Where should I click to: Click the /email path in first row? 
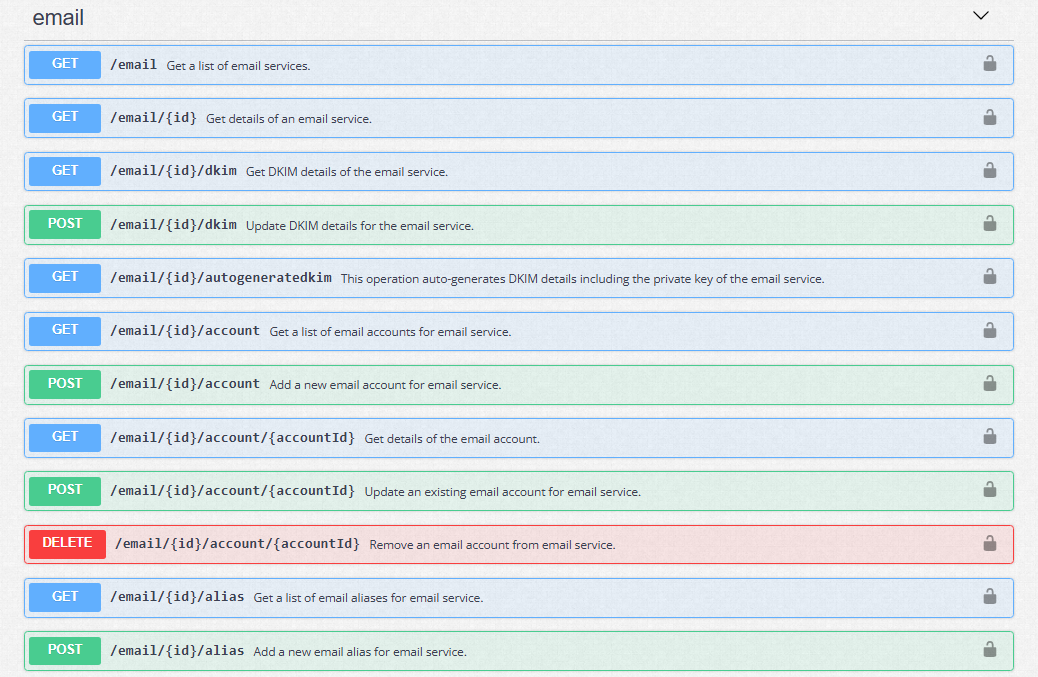(134, 65)
